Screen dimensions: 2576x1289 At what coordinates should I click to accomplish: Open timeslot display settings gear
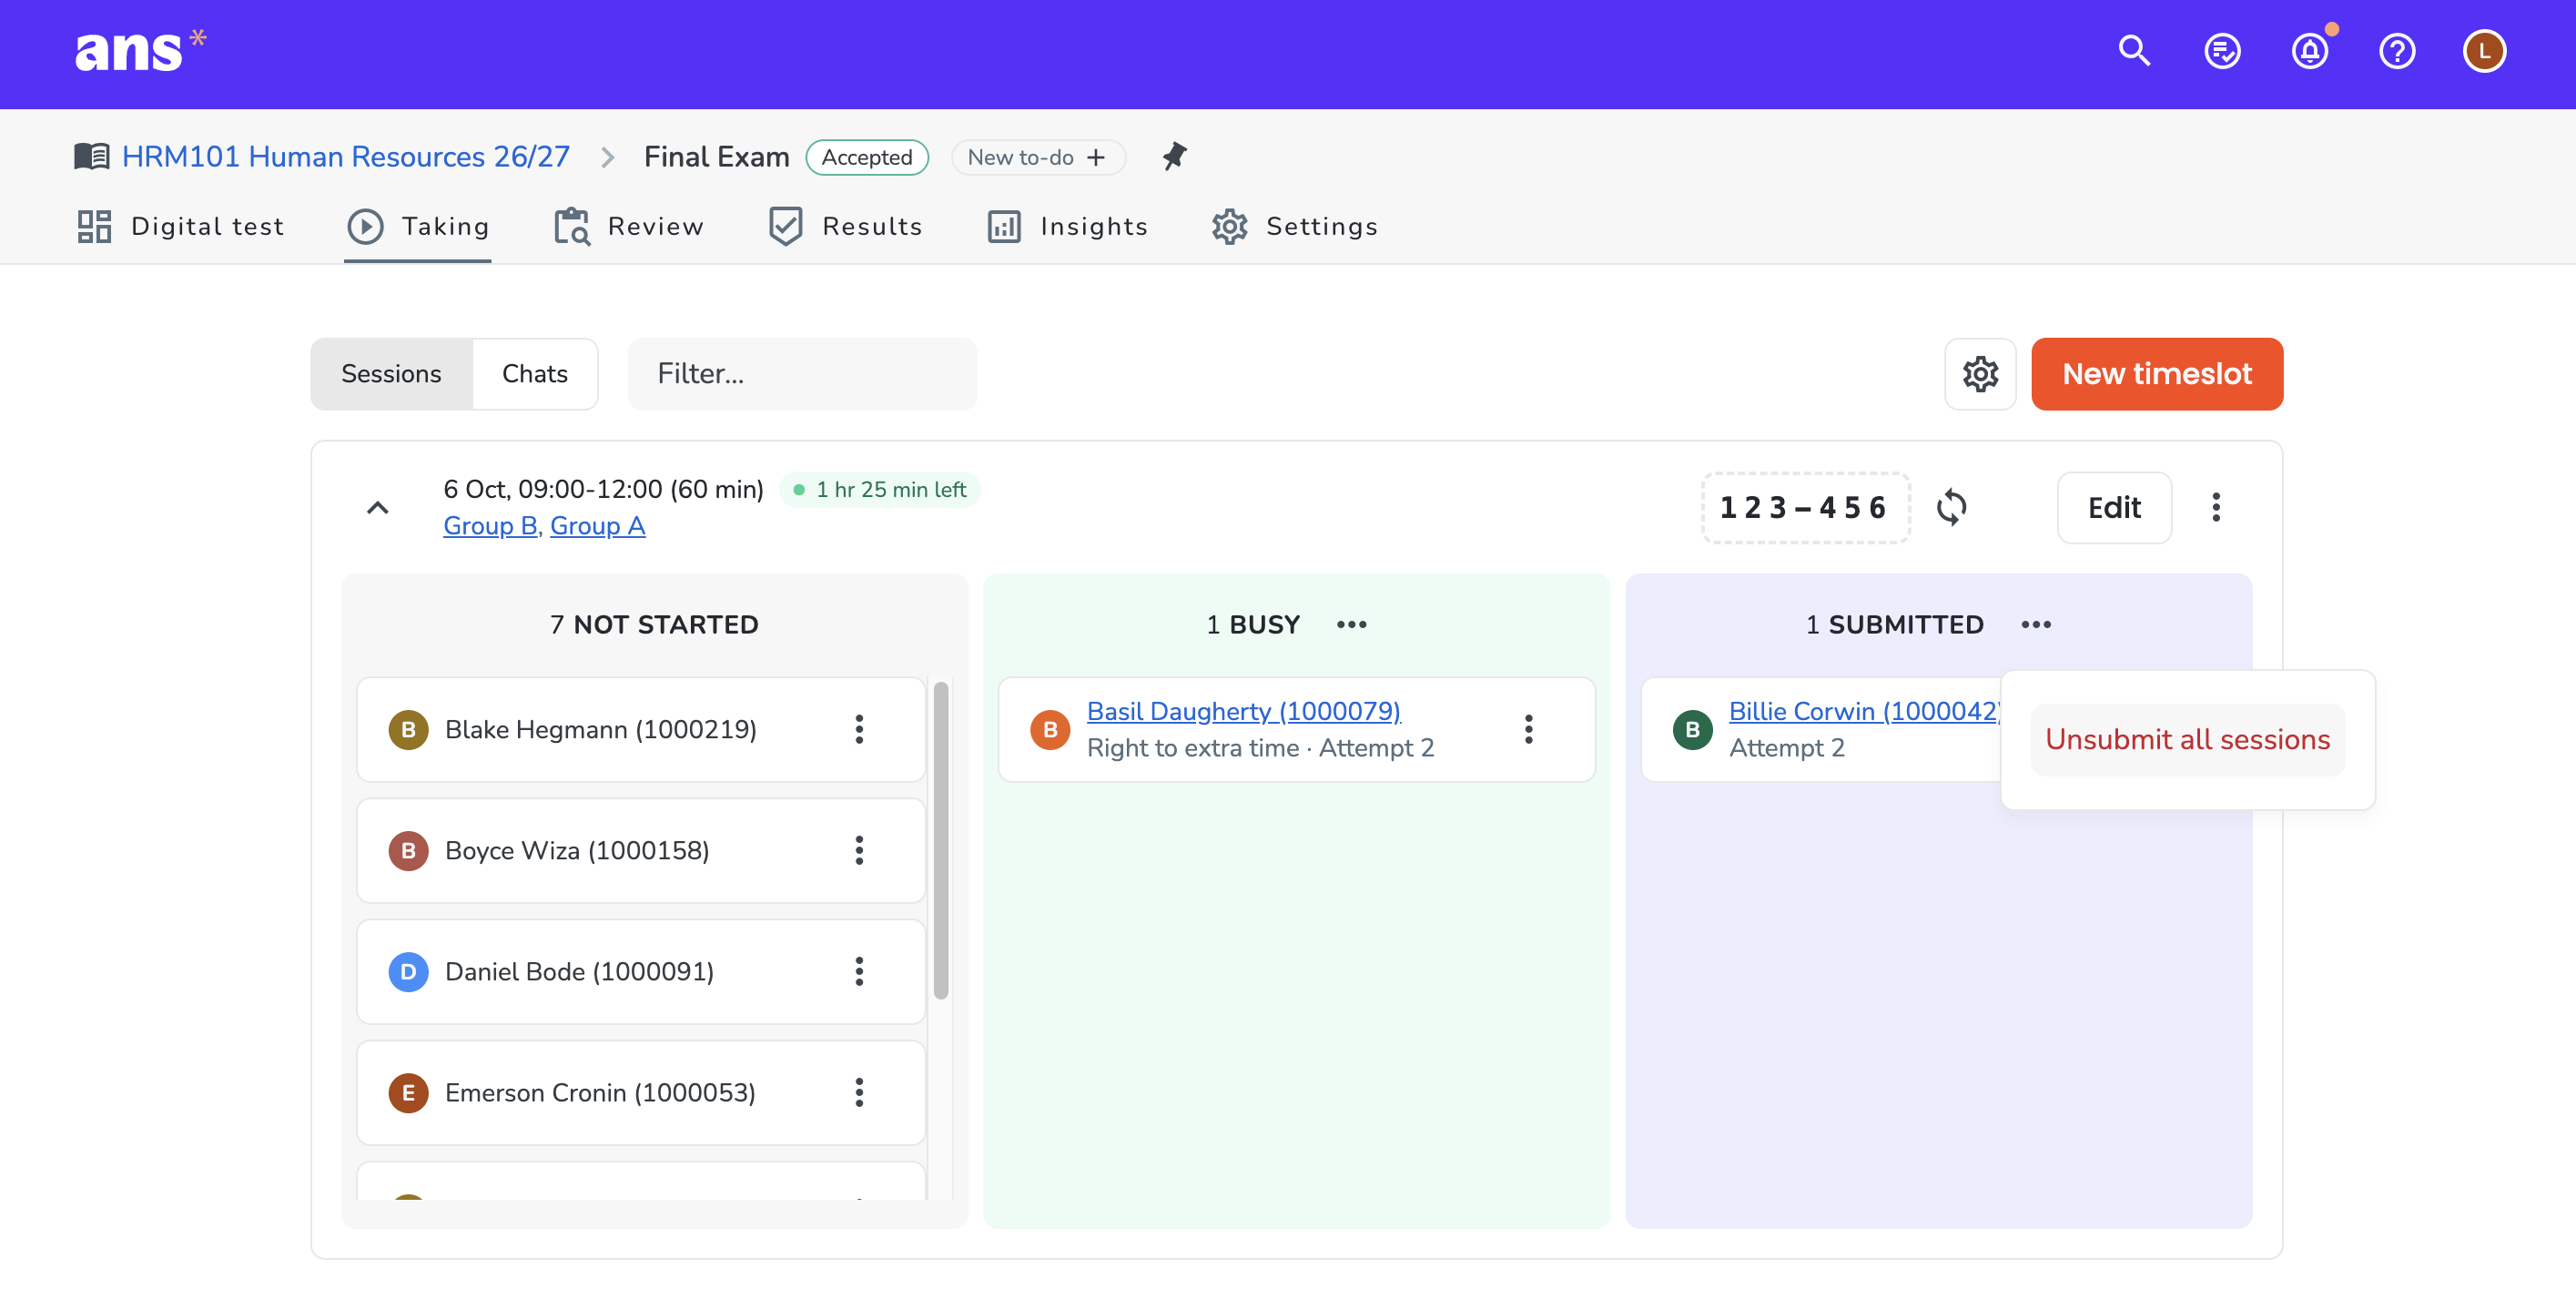(1979, 374)
